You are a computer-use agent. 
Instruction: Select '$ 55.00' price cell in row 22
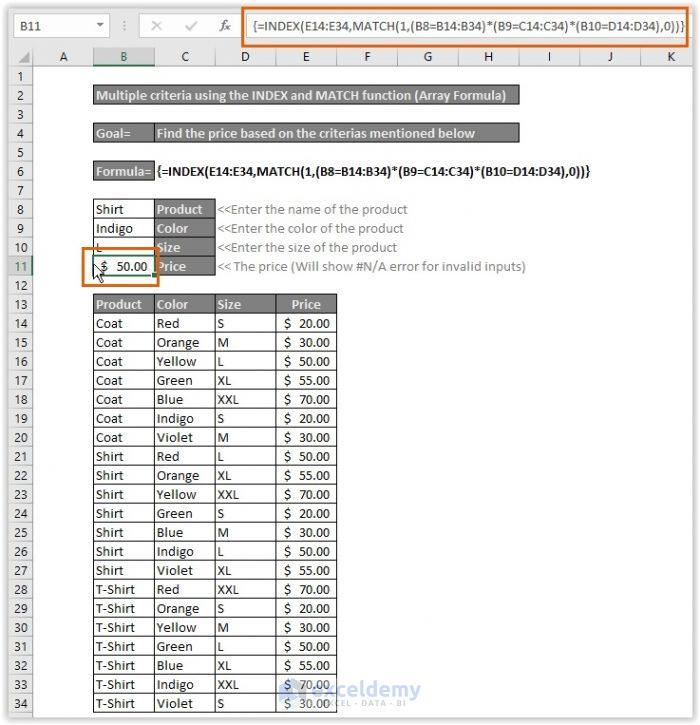click(x=306, y=475)
